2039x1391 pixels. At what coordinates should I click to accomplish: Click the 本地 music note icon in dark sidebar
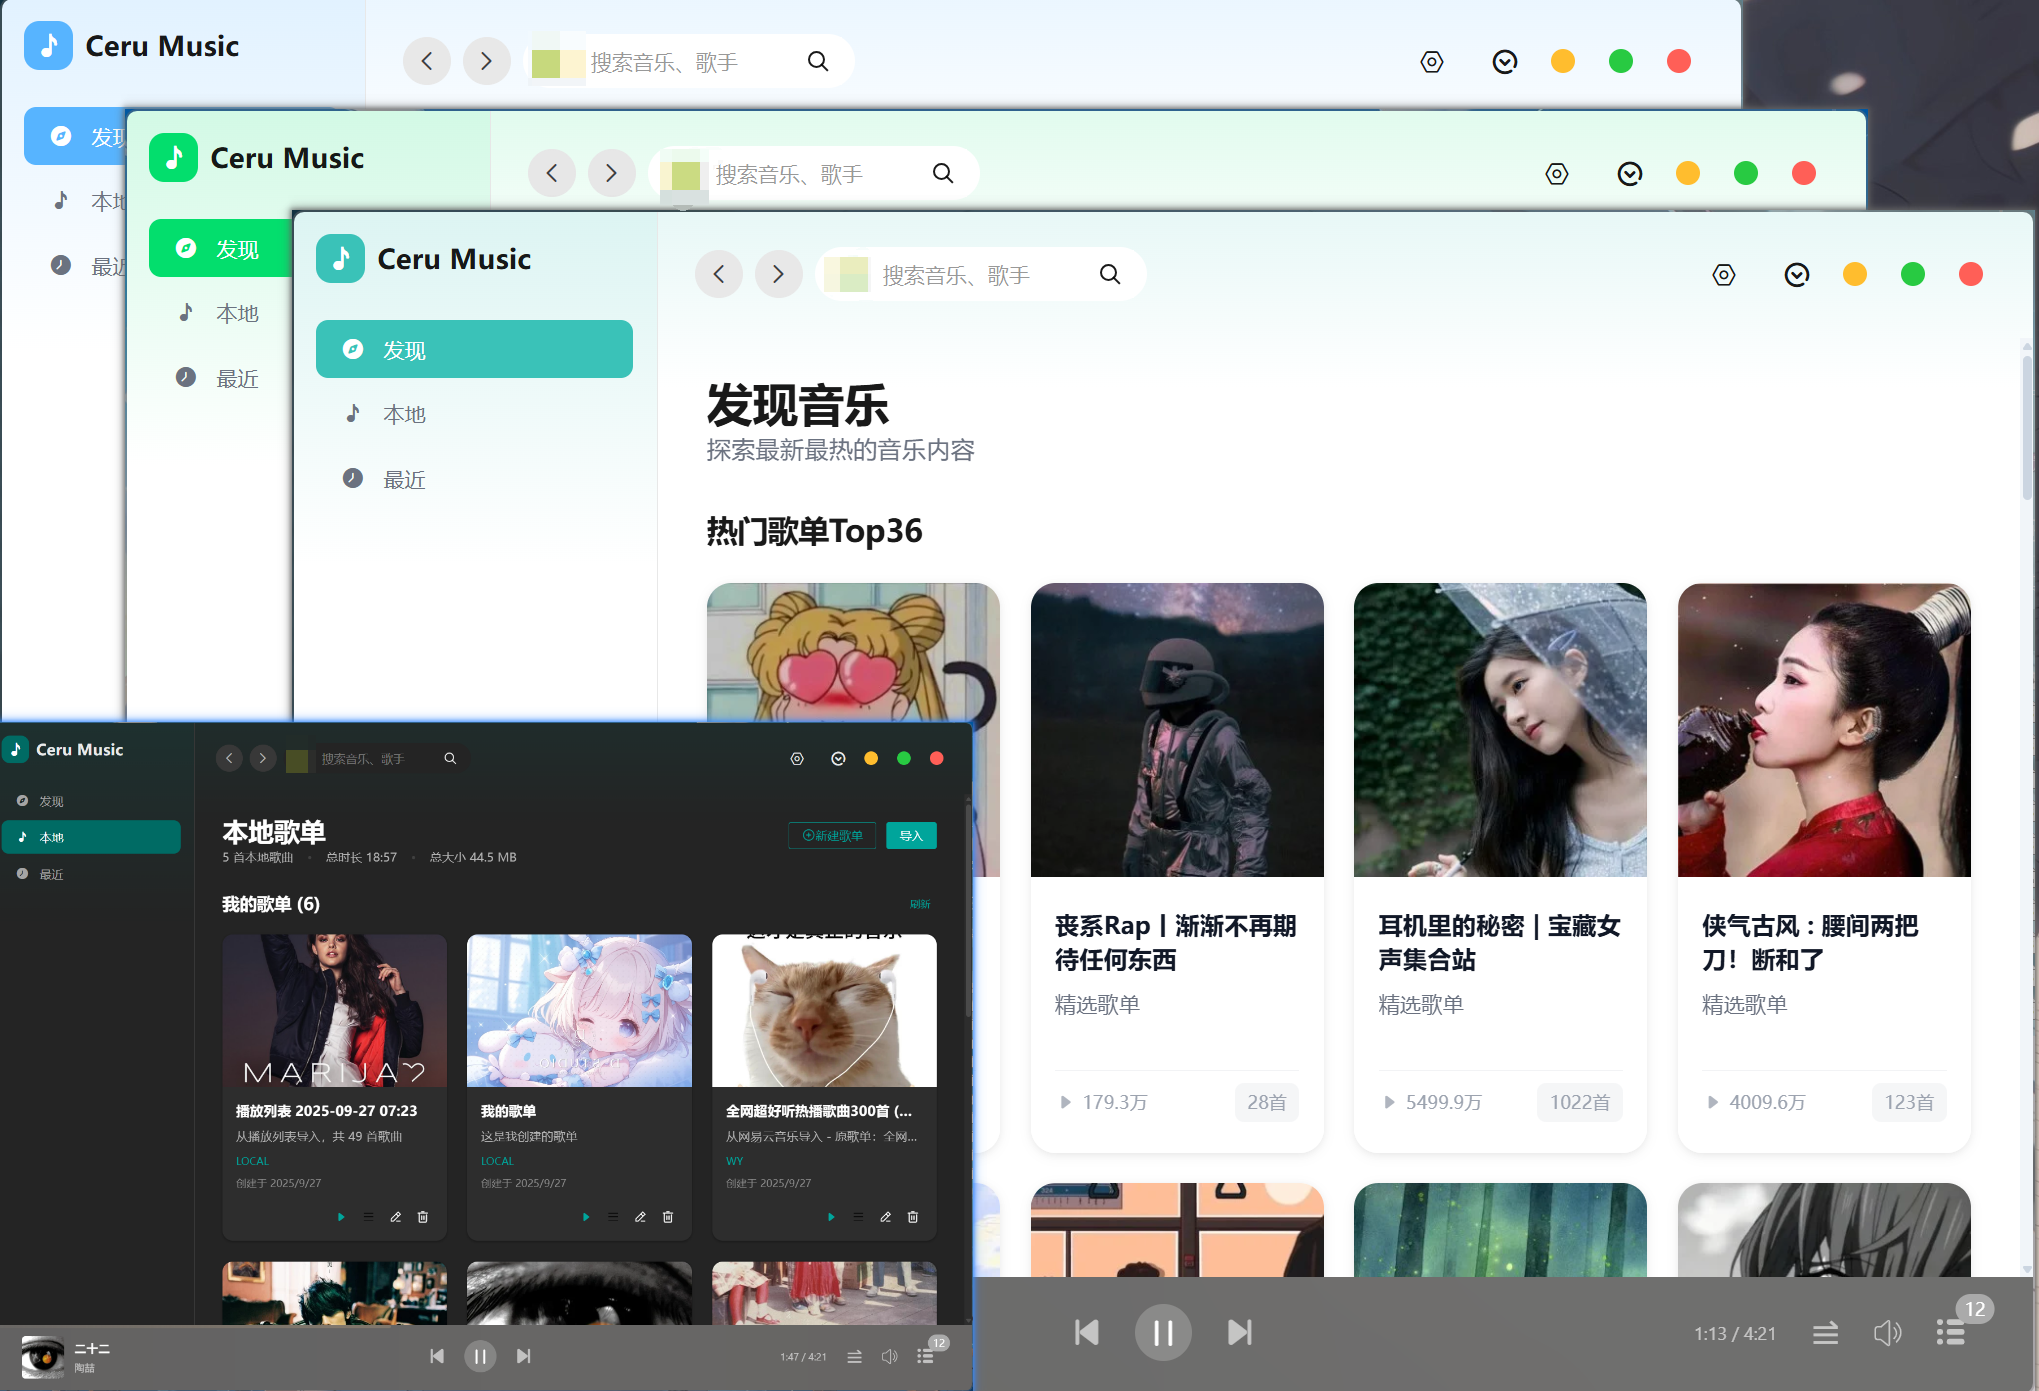[23, 837]
